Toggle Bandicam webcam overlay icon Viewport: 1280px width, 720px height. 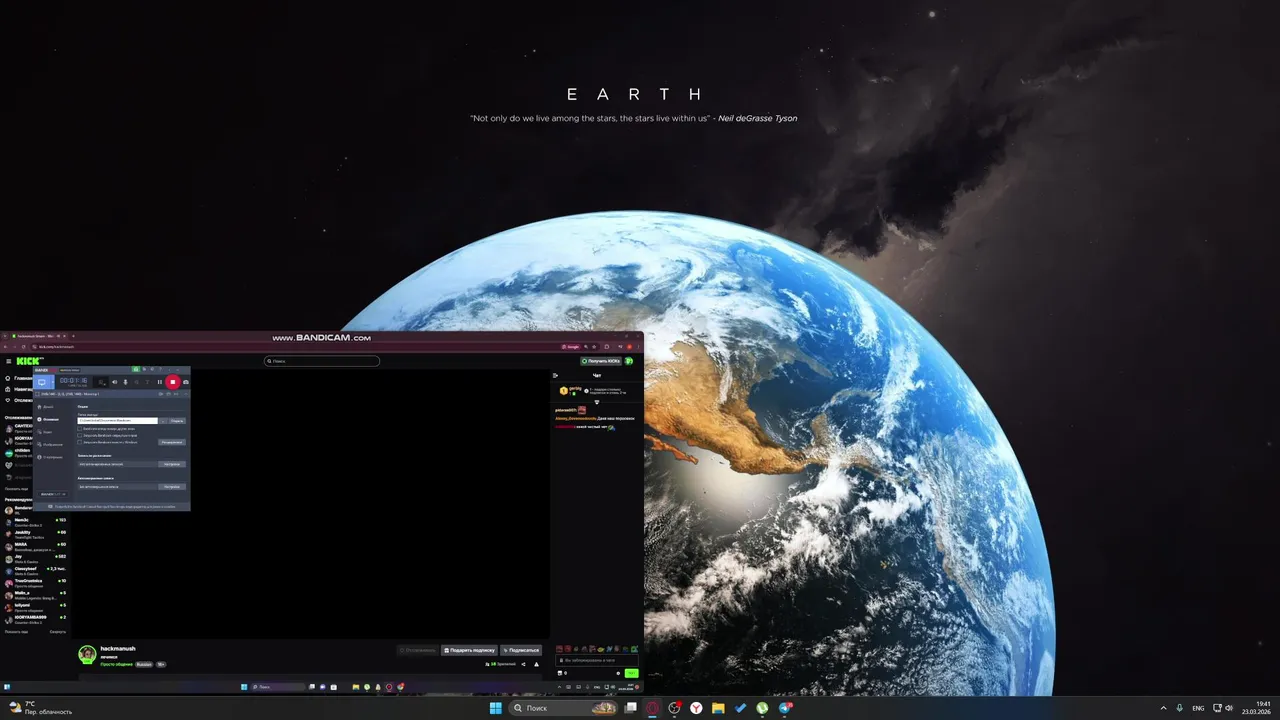click(102, 382)
